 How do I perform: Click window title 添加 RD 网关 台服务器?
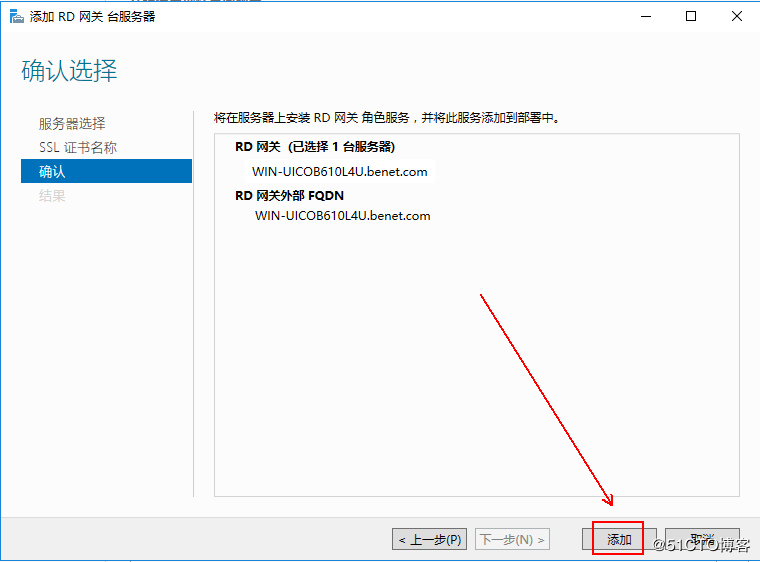pyautogui.click(x=93, y=17)
